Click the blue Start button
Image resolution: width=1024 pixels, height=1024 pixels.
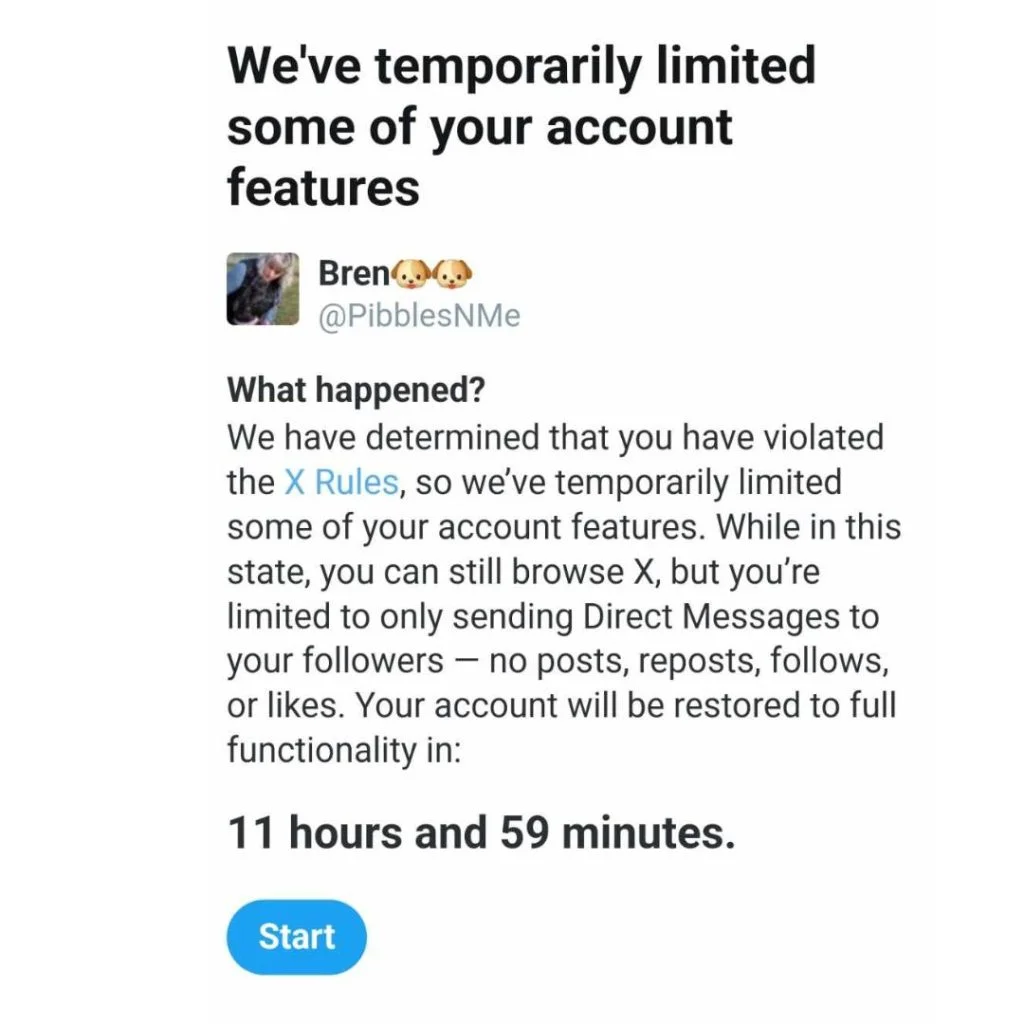click(x=296, y=937)
